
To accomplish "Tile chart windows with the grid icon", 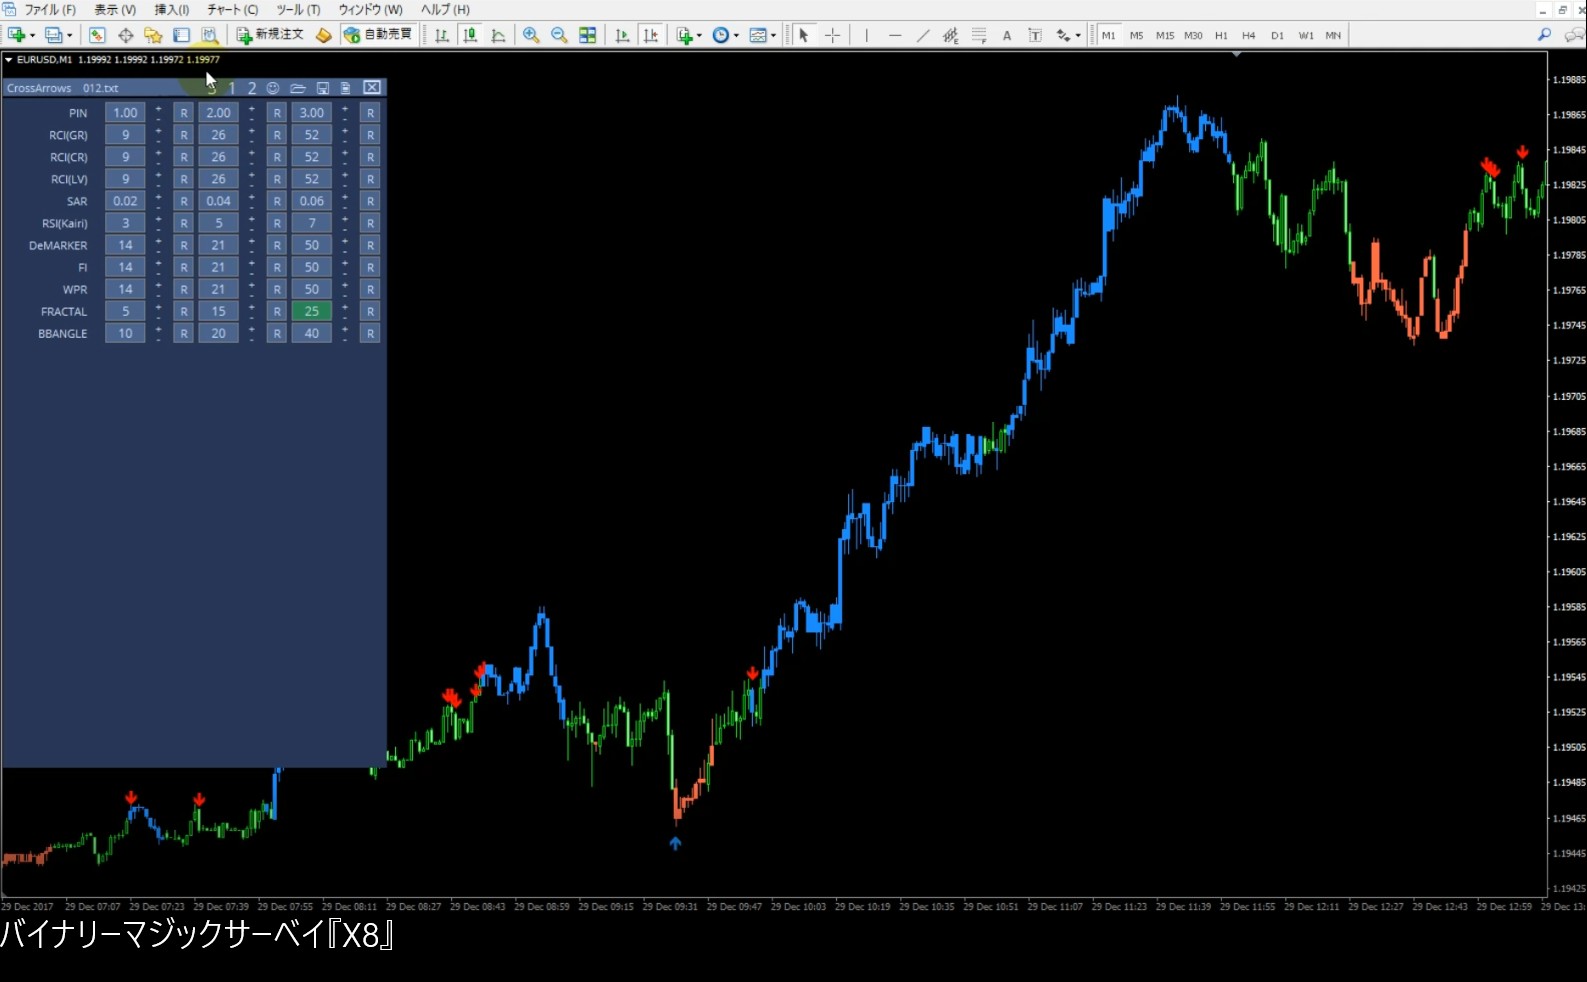I will 587,35.
